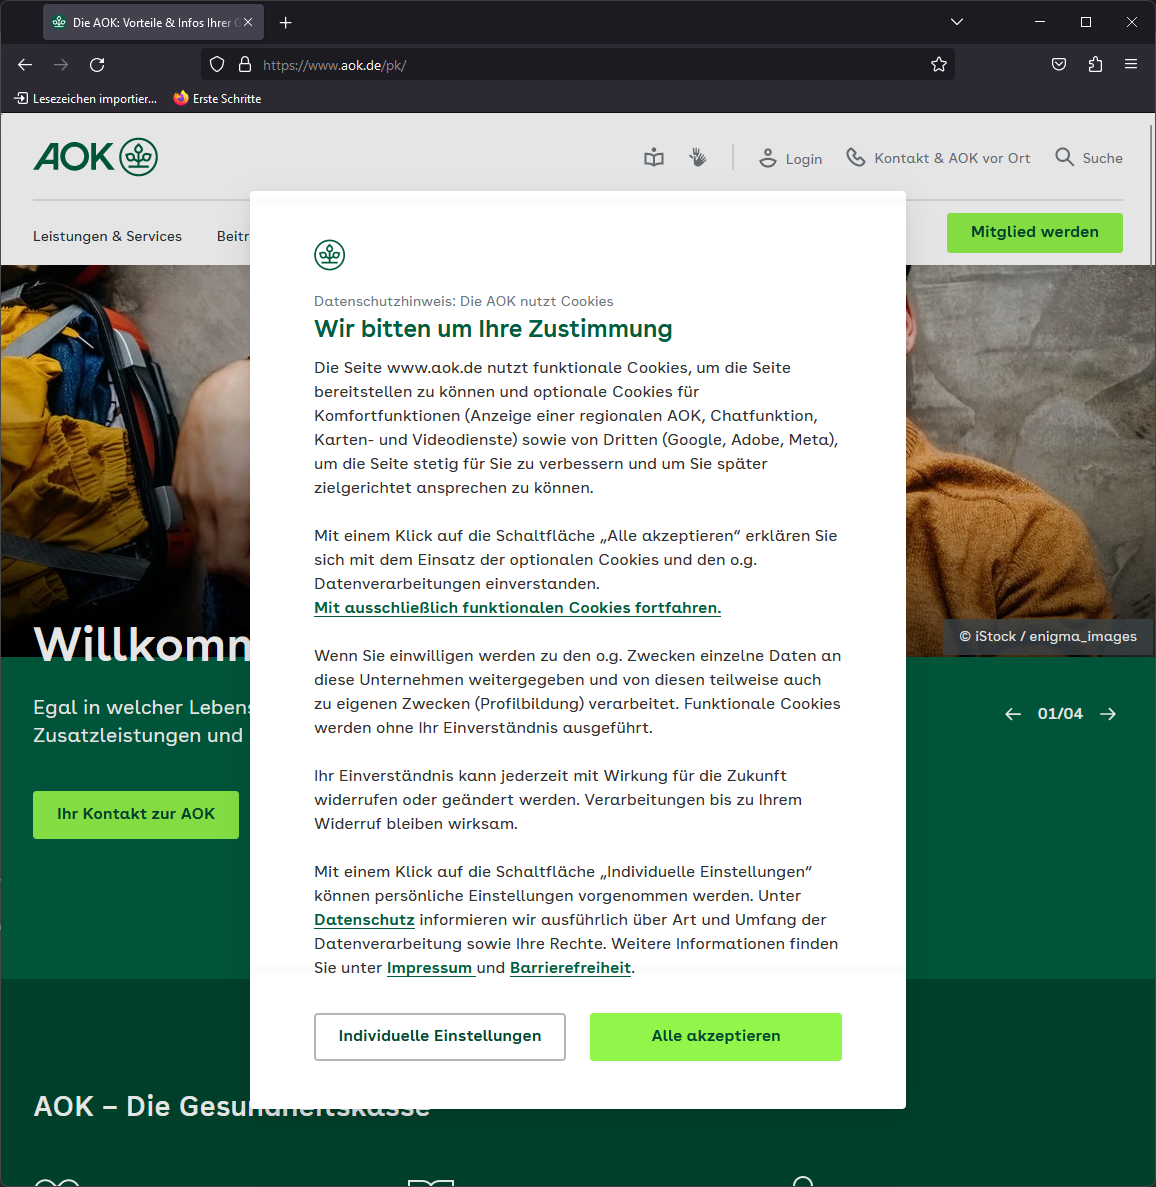Open the Suche magnifier icon
This screenshot has height=1187, width=1156.
1064,157
